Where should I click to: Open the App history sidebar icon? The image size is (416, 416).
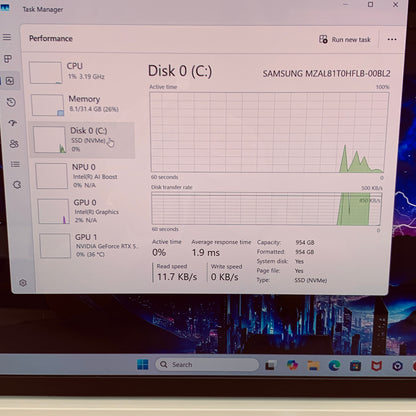11,102
